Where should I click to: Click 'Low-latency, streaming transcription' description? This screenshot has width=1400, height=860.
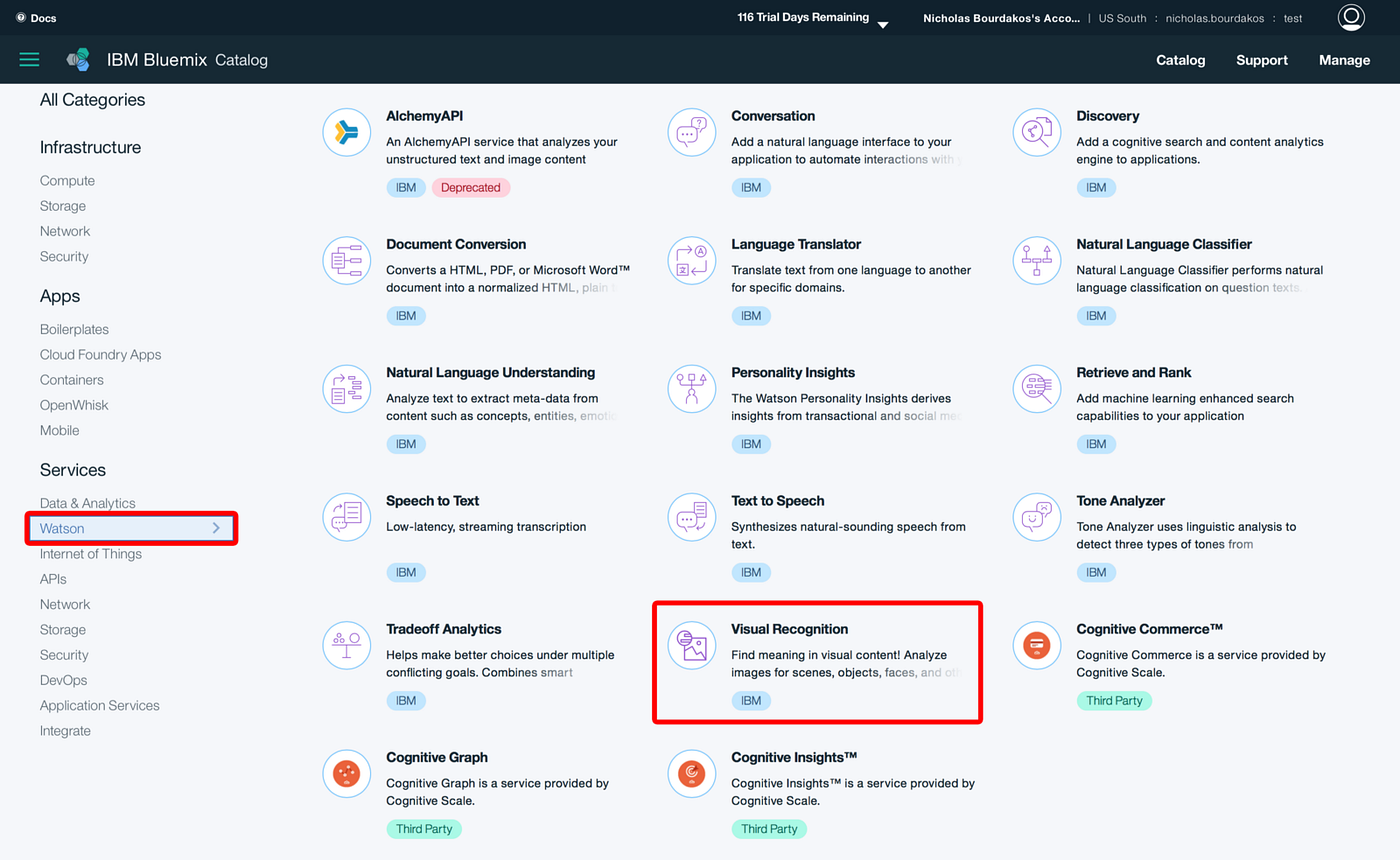pyautogui.click(x=486, y=526)
